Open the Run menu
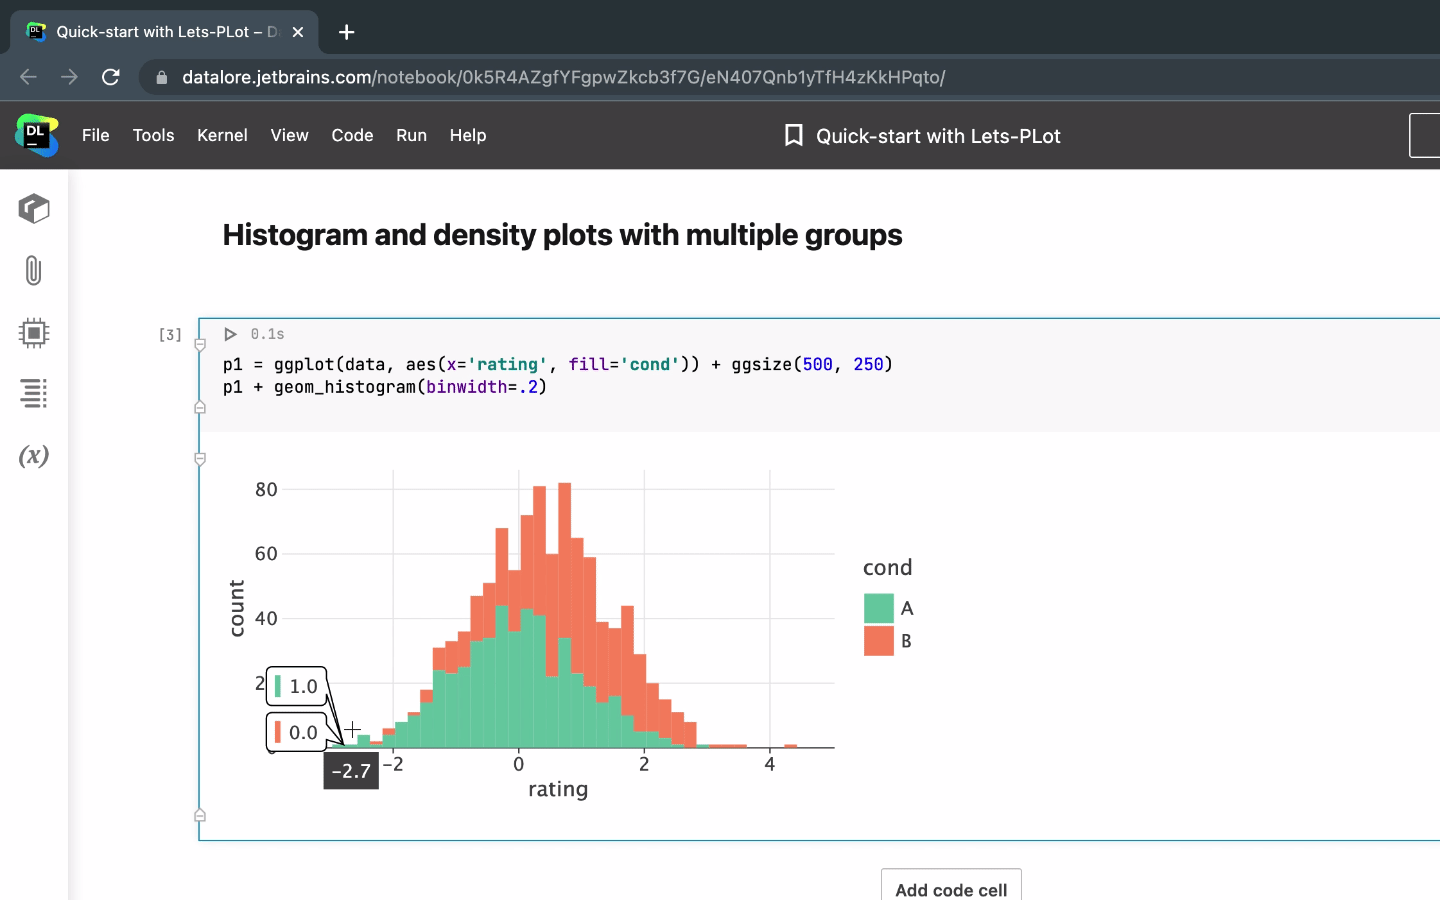The width and height of the screenshot is (1440, 900). [411, 135]
